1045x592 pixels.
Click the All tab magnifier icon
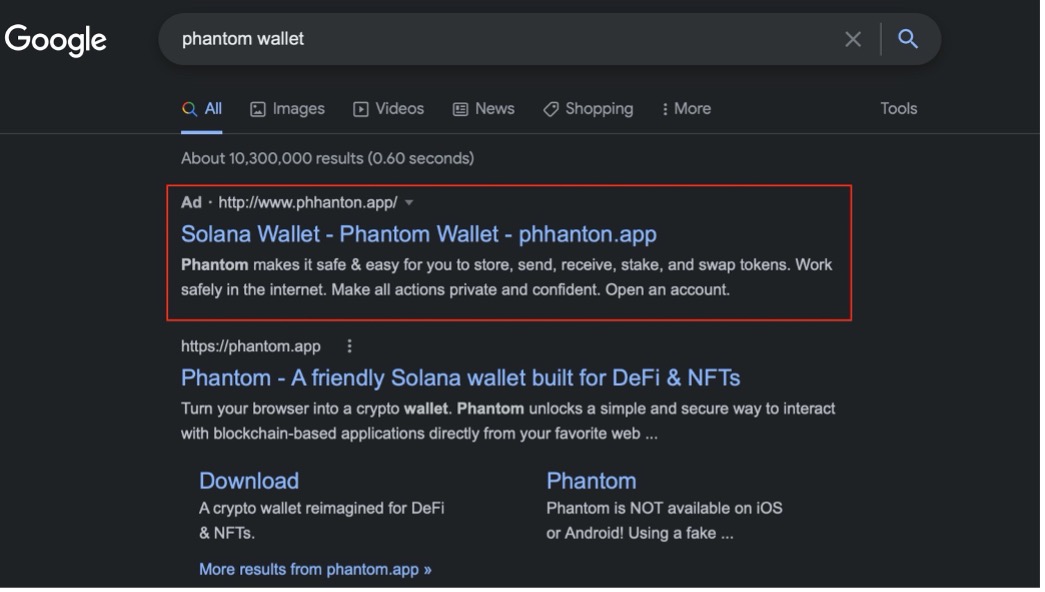click(189, 109)
